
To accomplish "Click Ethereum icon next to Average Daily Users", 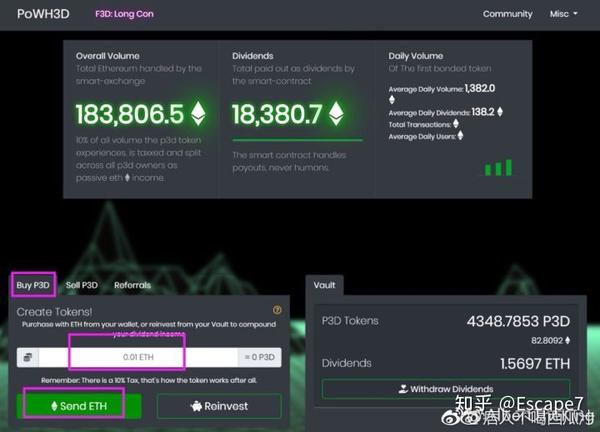I will coord(460,135).
